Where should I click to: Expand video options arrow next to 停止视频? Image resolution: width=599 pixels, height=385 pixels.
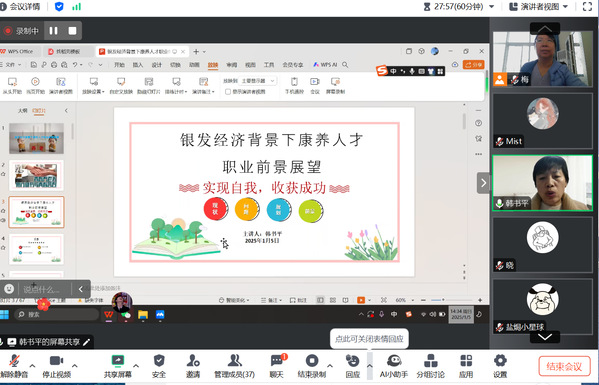(x=75, y=366)
